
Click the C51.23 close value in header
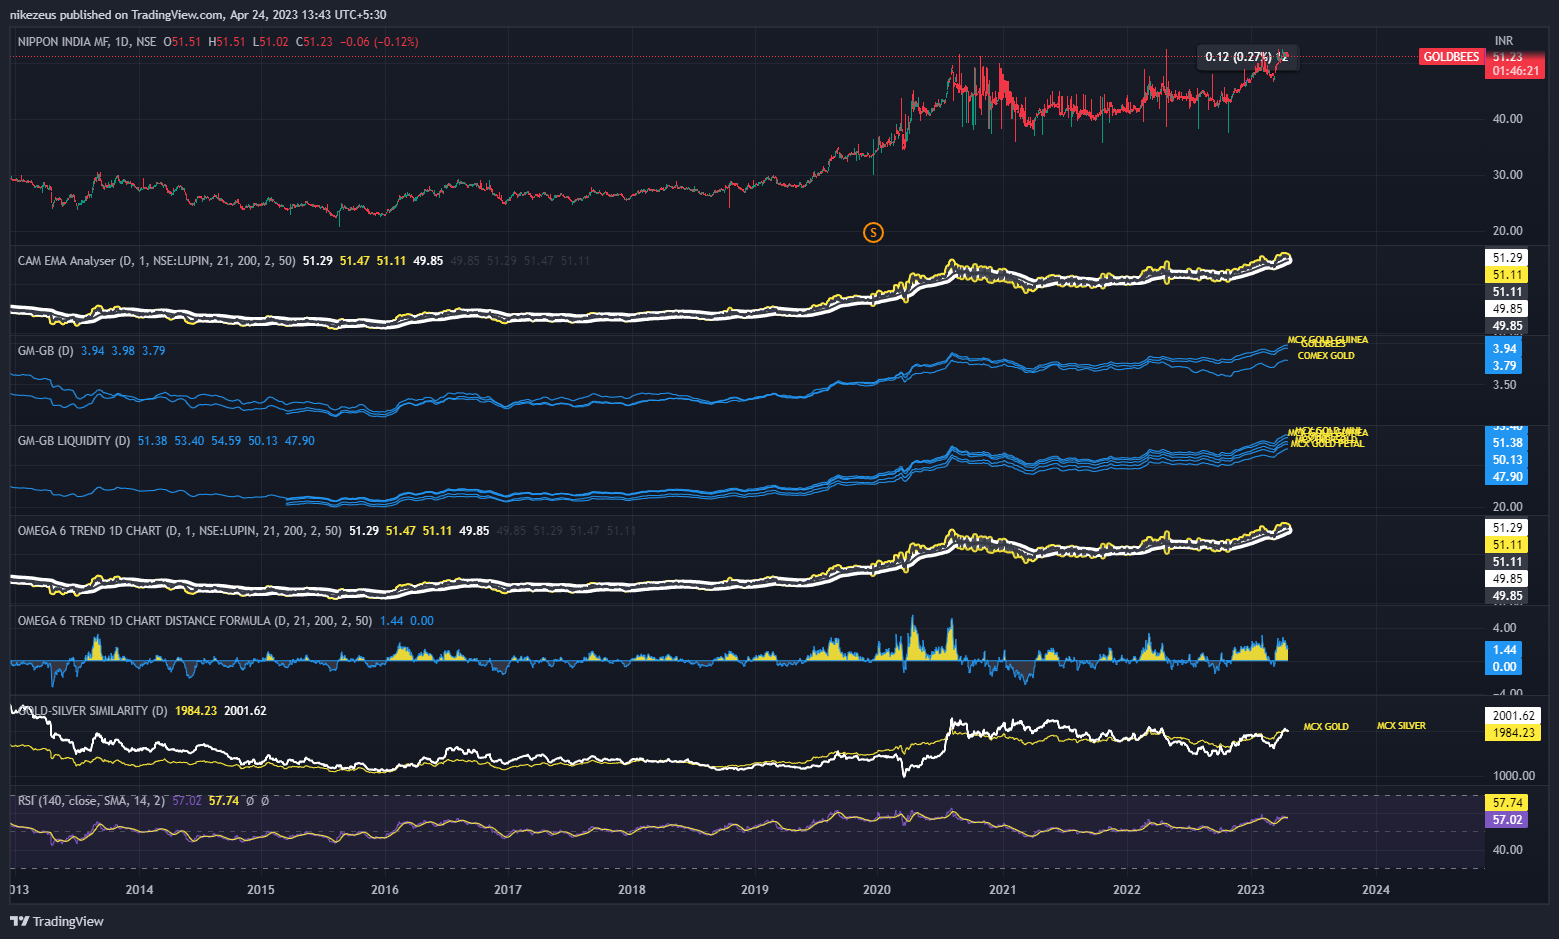(x=314, y=42)
